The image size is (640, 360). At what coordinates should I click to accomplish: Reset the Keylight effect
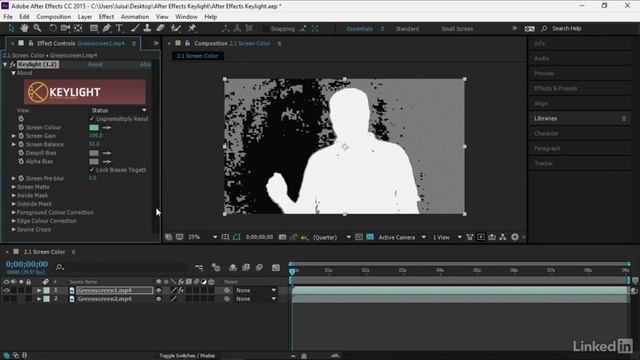tap(96, 64)
